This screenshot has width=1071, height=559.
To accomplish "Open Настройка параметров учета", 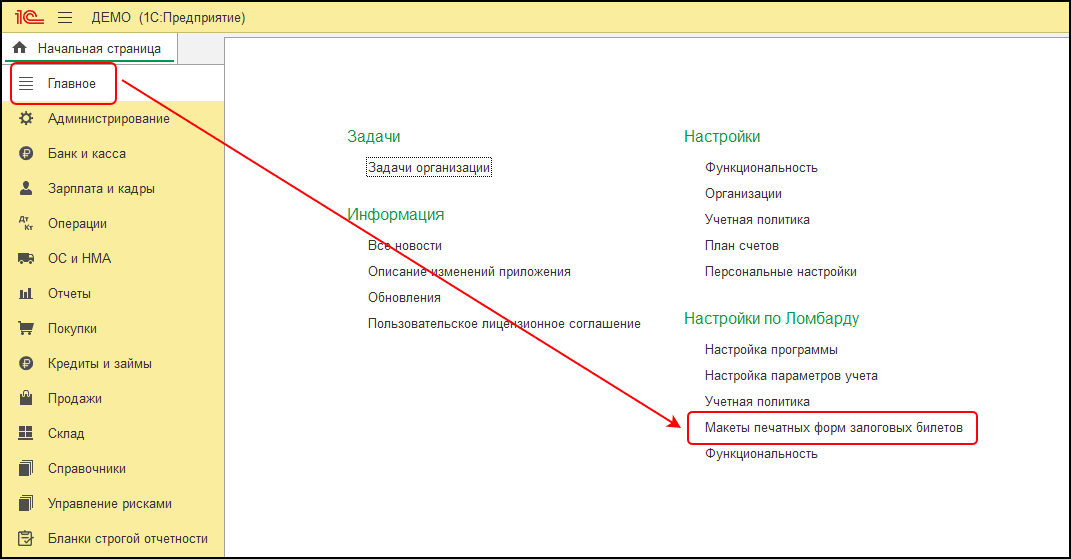I will pyautogui.click(x=791, y=375).
